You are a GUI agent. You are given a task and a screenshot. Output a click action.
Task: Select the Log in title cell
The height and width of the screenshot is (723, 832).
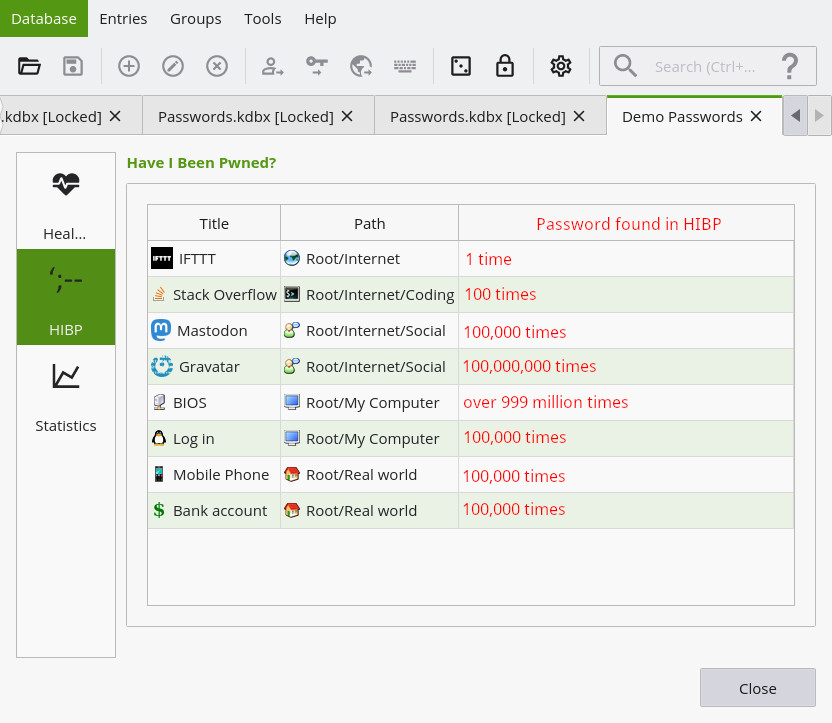click(x=214, y=439)
